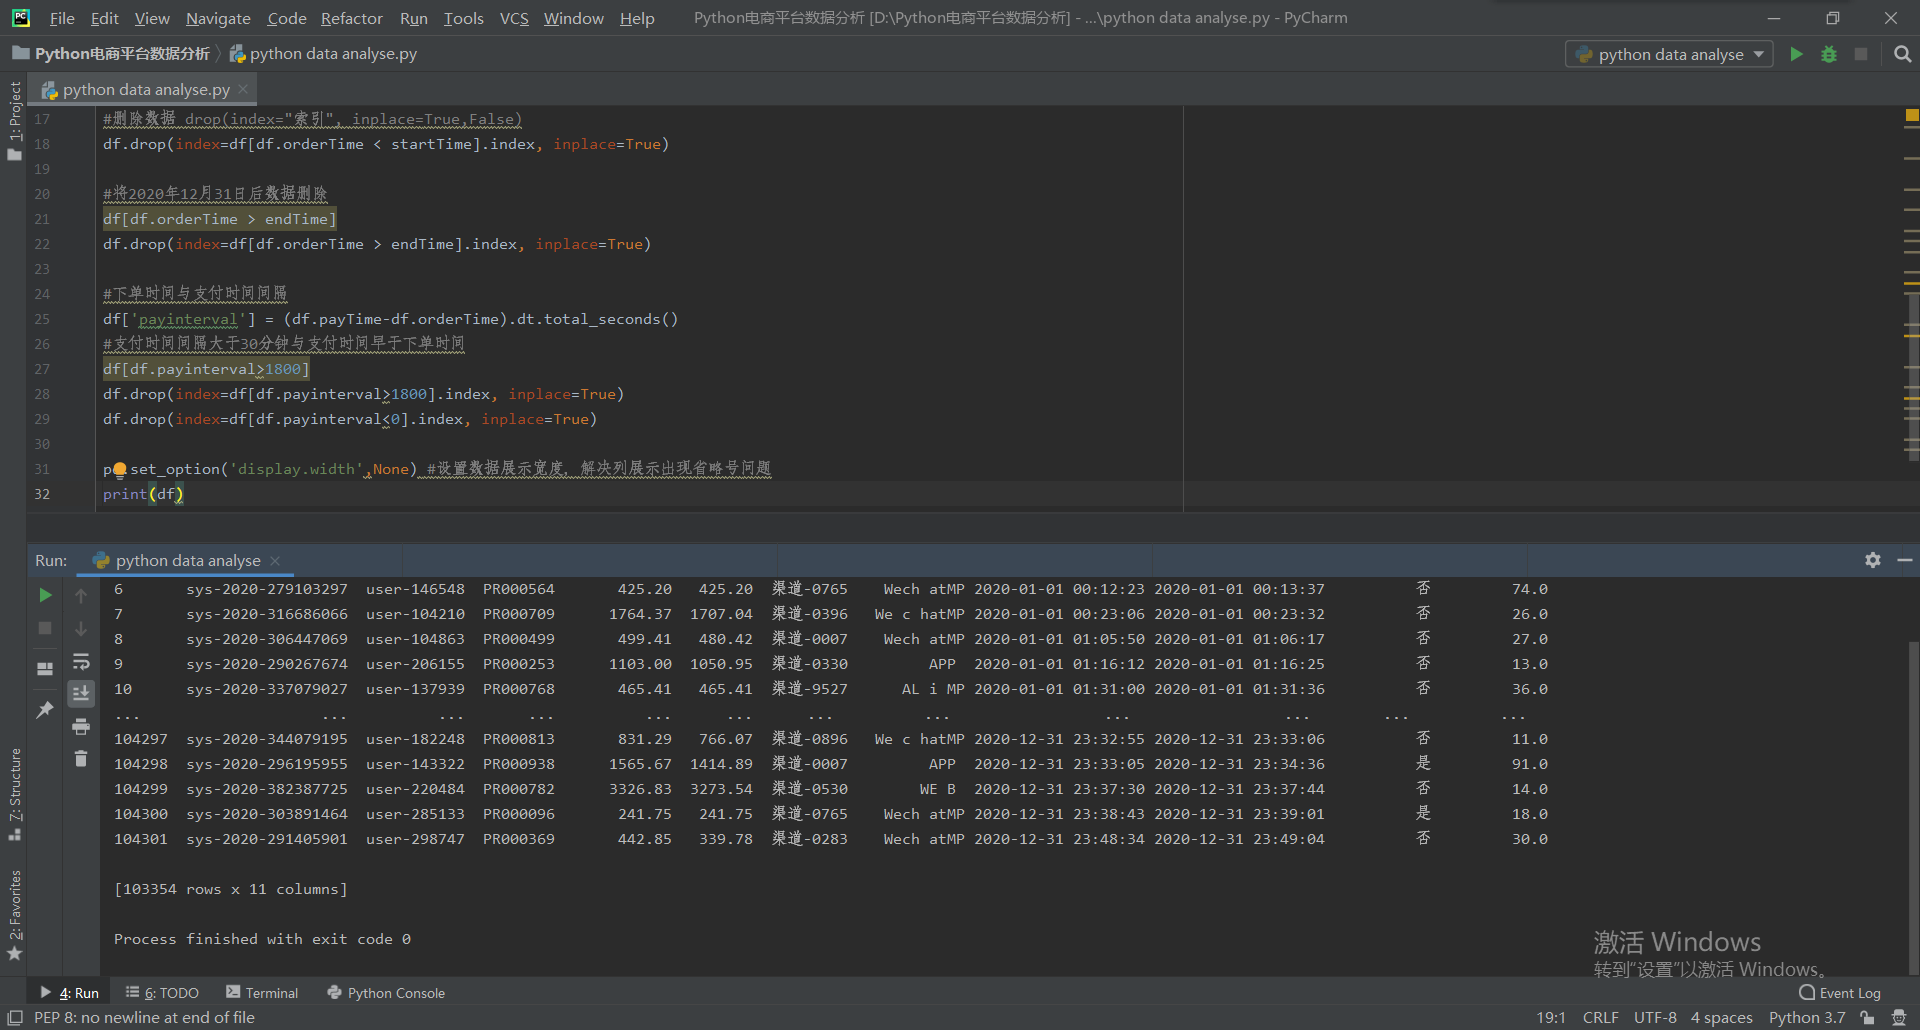1920x1030 pixels.
Task: Open the VCS menu
Action: coord(514,18)
